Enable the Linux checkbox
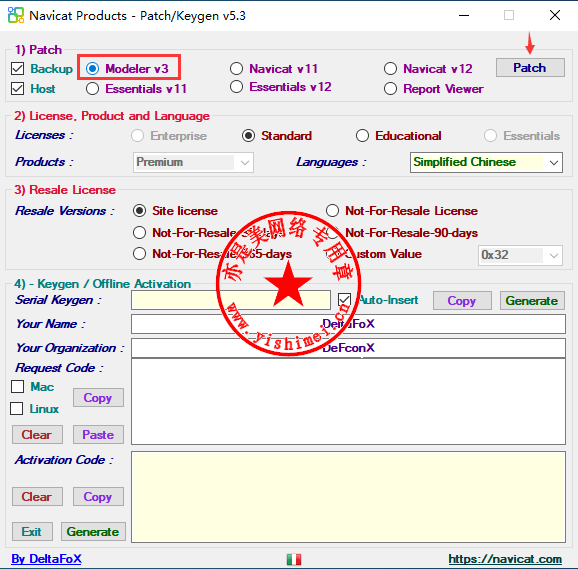The height and width of the screenshot is (569, 578). [17, 408]
